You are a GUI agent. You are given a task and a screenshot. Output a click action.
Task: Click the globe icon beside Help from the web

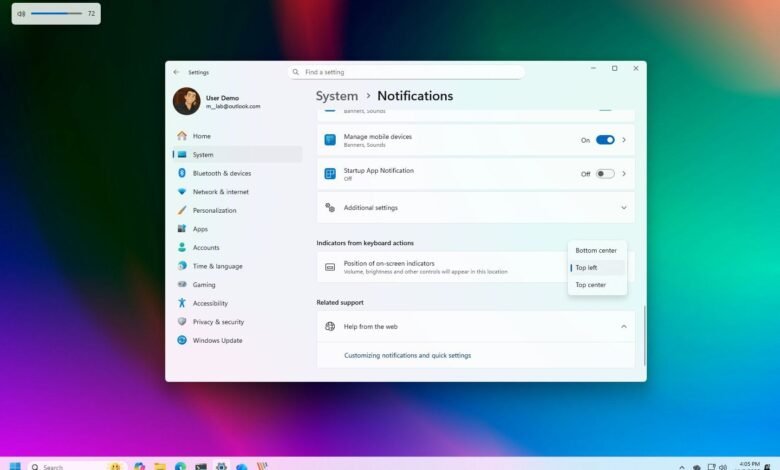point(330,326)
